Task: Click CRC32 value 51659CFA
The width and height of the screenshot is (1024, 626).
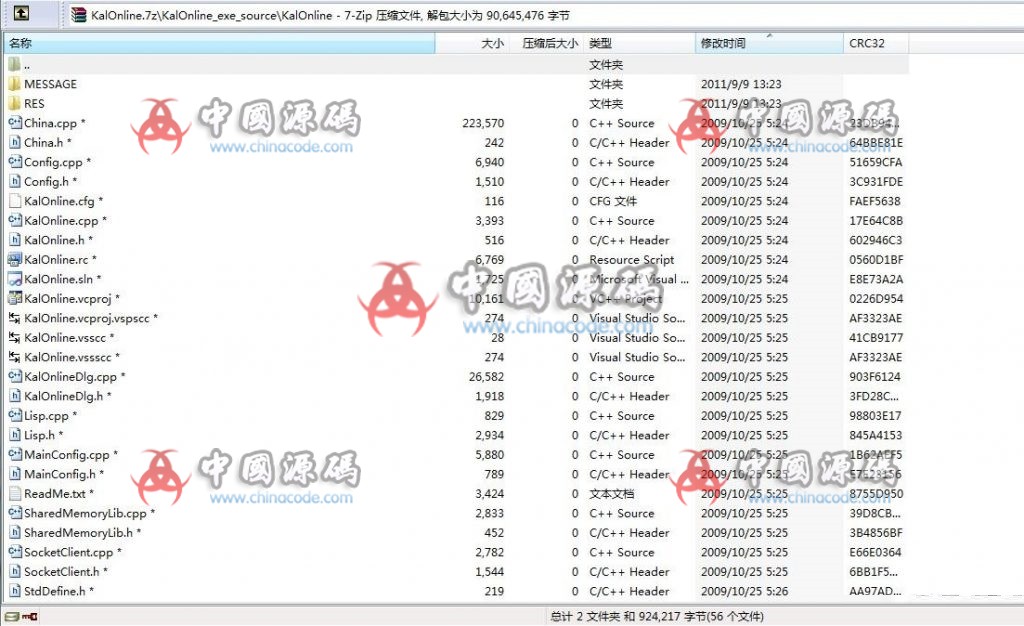Action: click(876, 162)
